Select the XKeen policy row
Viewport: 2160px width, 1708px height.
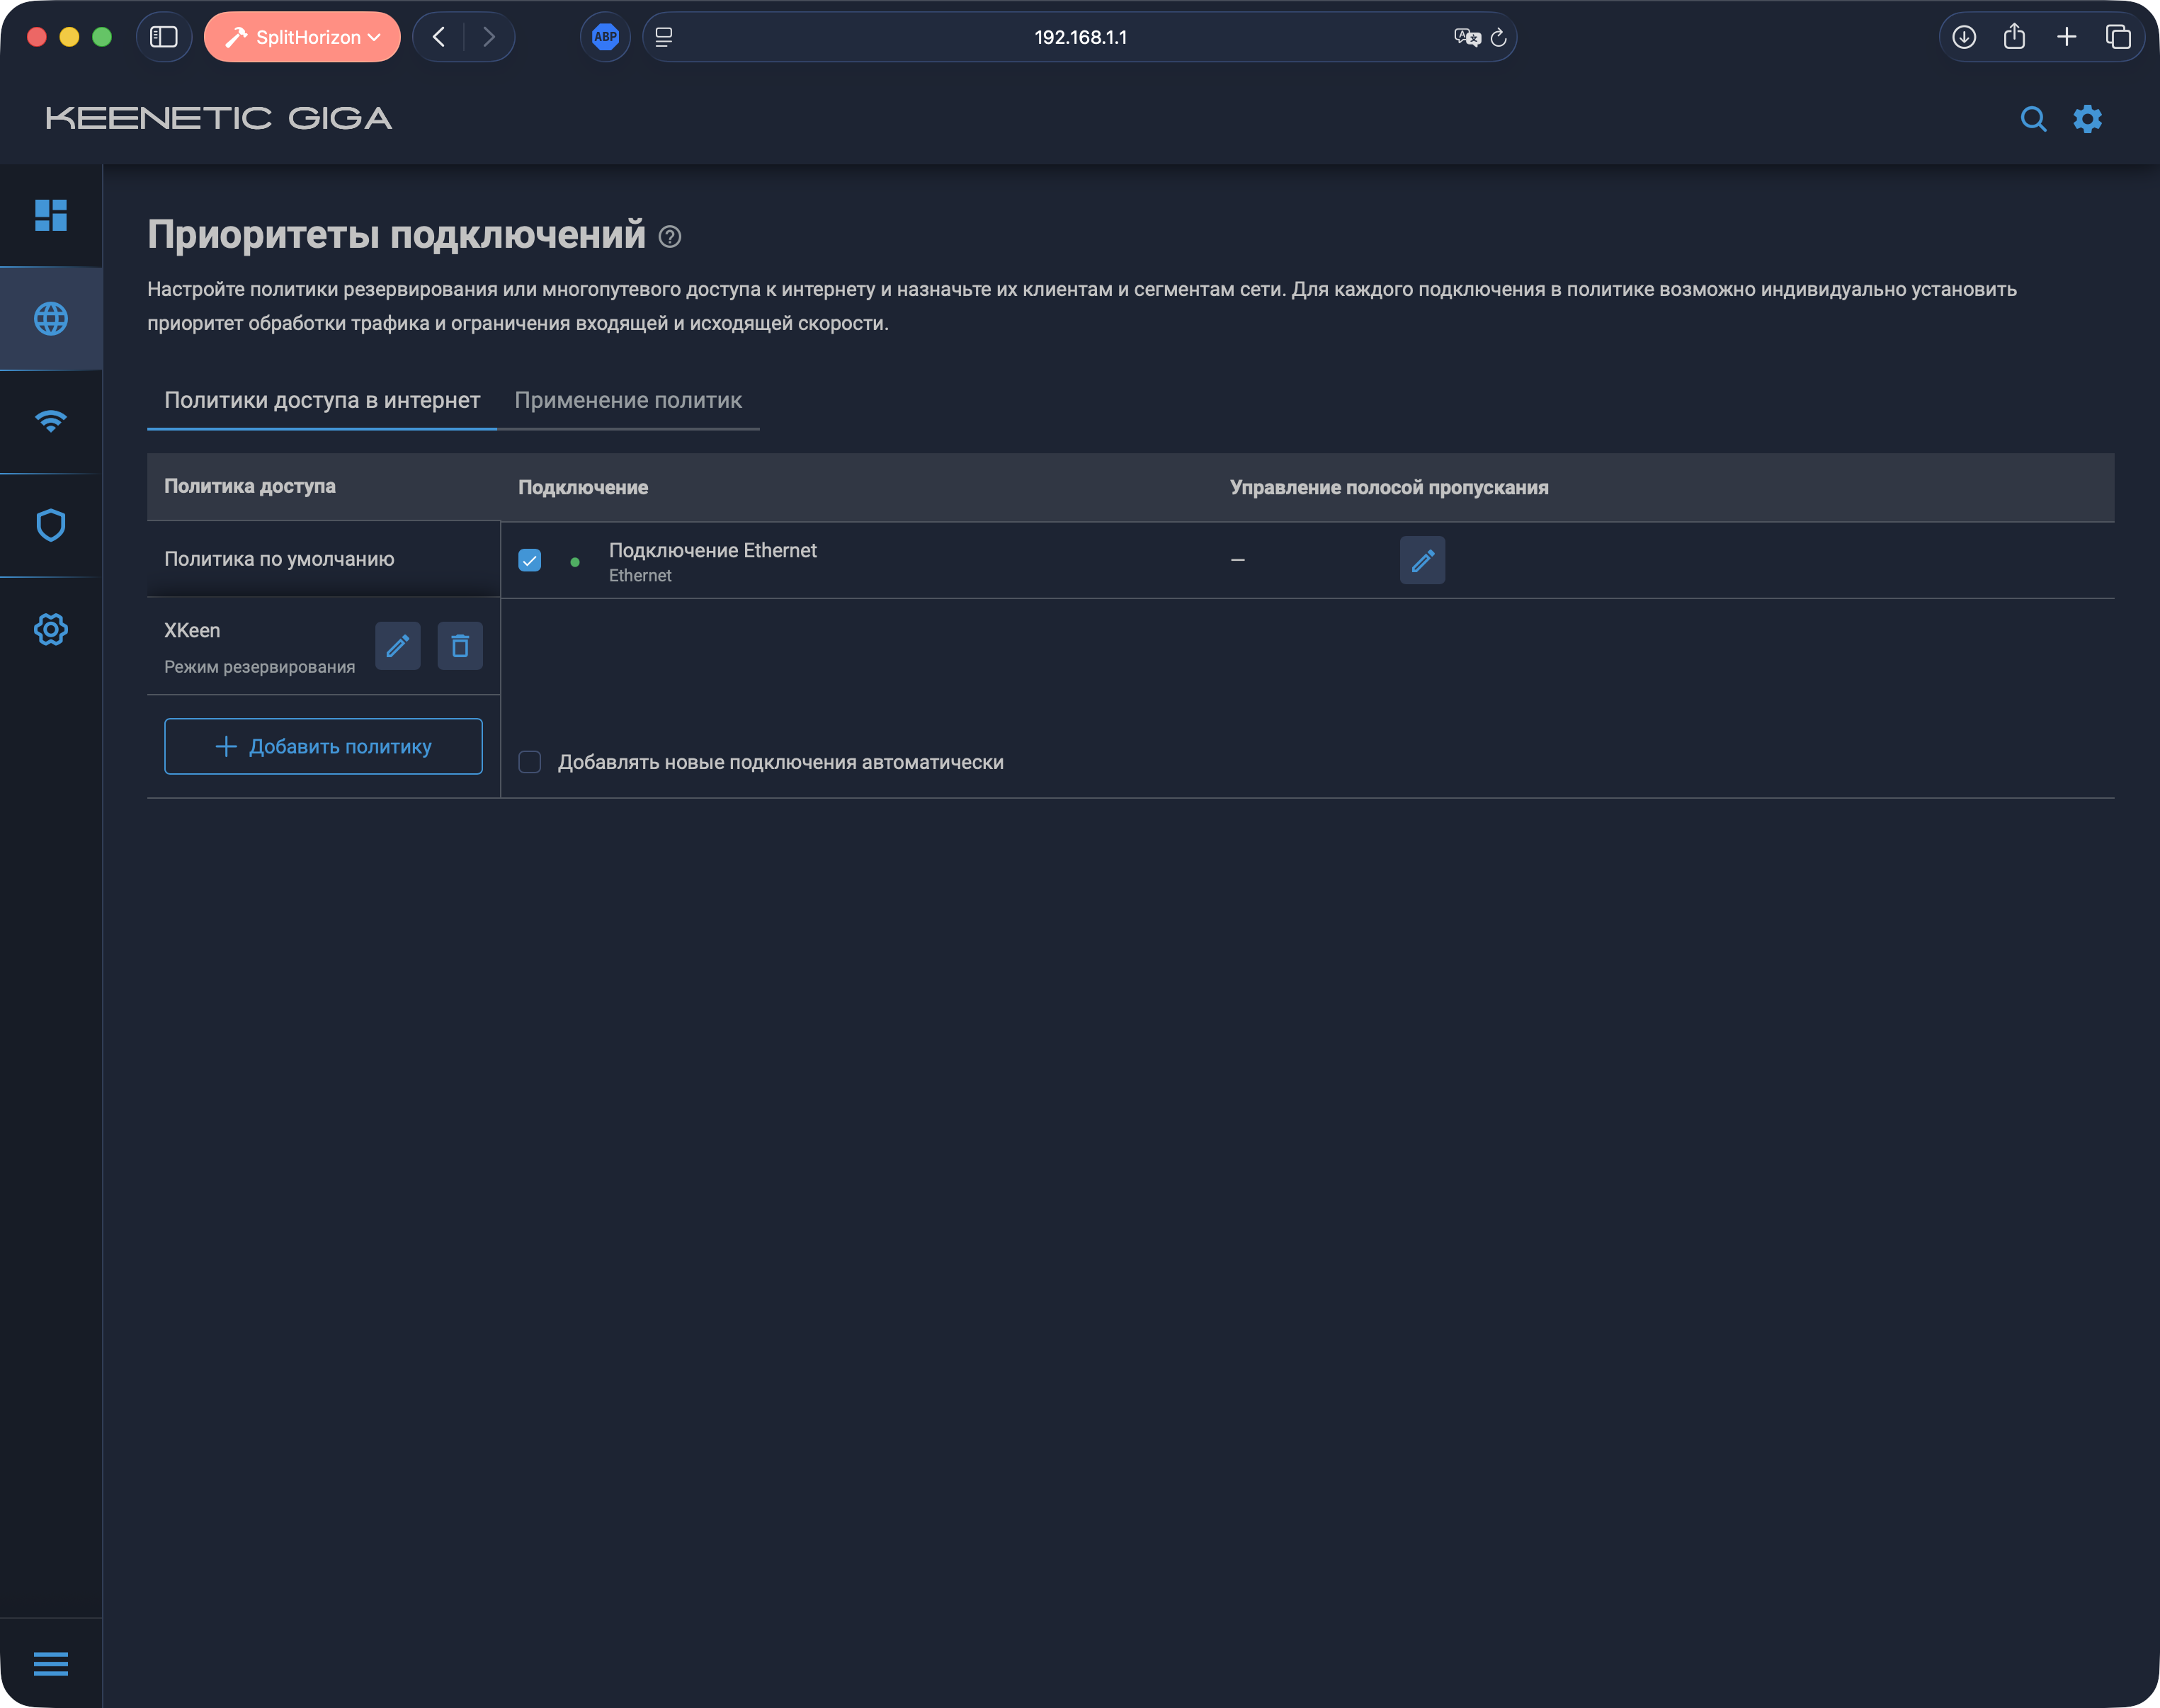click(x=323, y=646)
